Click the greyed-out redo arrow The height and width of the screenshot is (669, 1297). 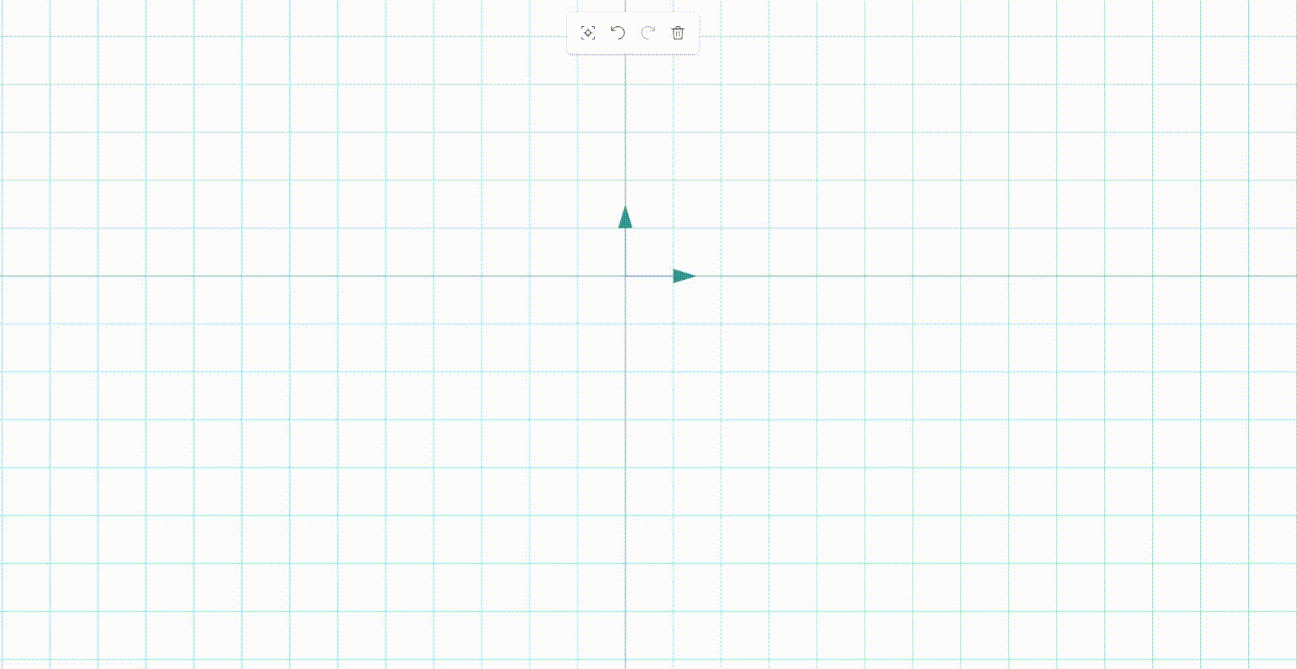tap(648, 33)
